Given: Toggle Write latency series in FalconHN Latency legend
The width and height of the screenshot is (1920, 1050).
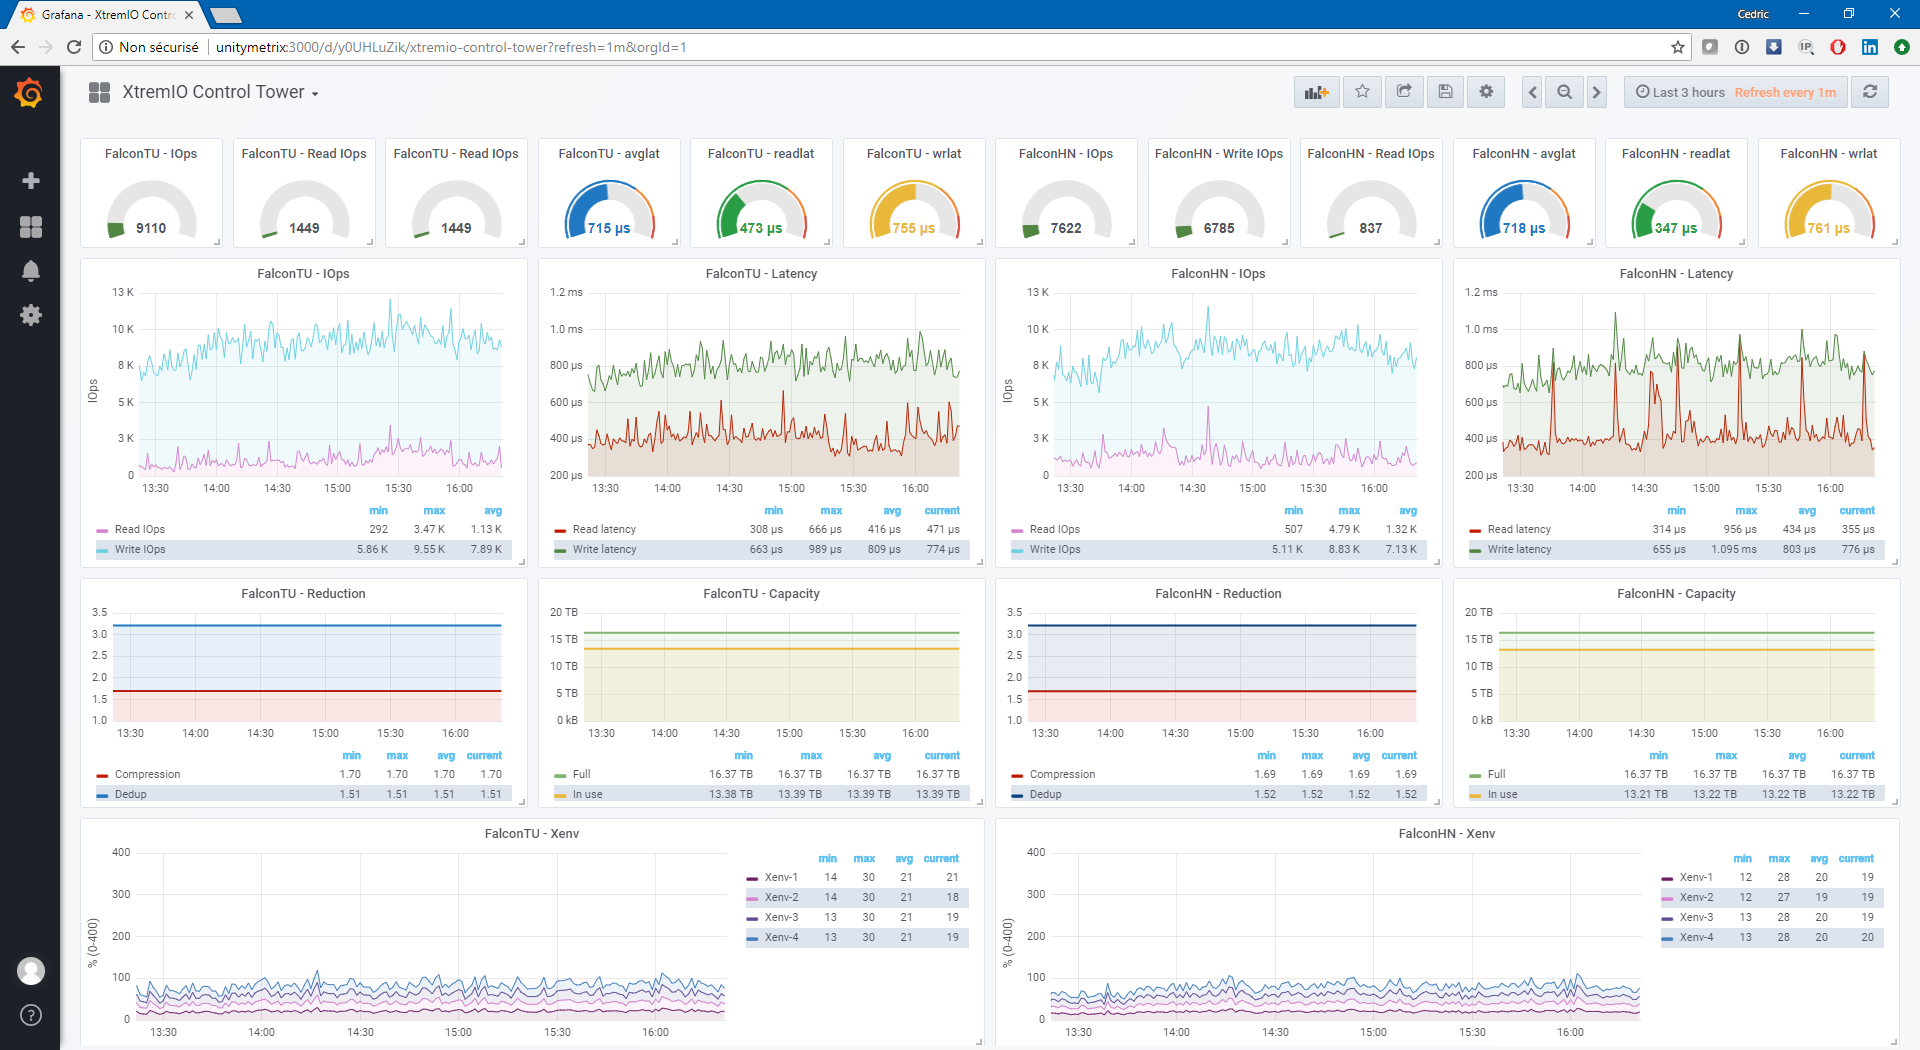Looking at the screenshot, I should point(1518,550).
